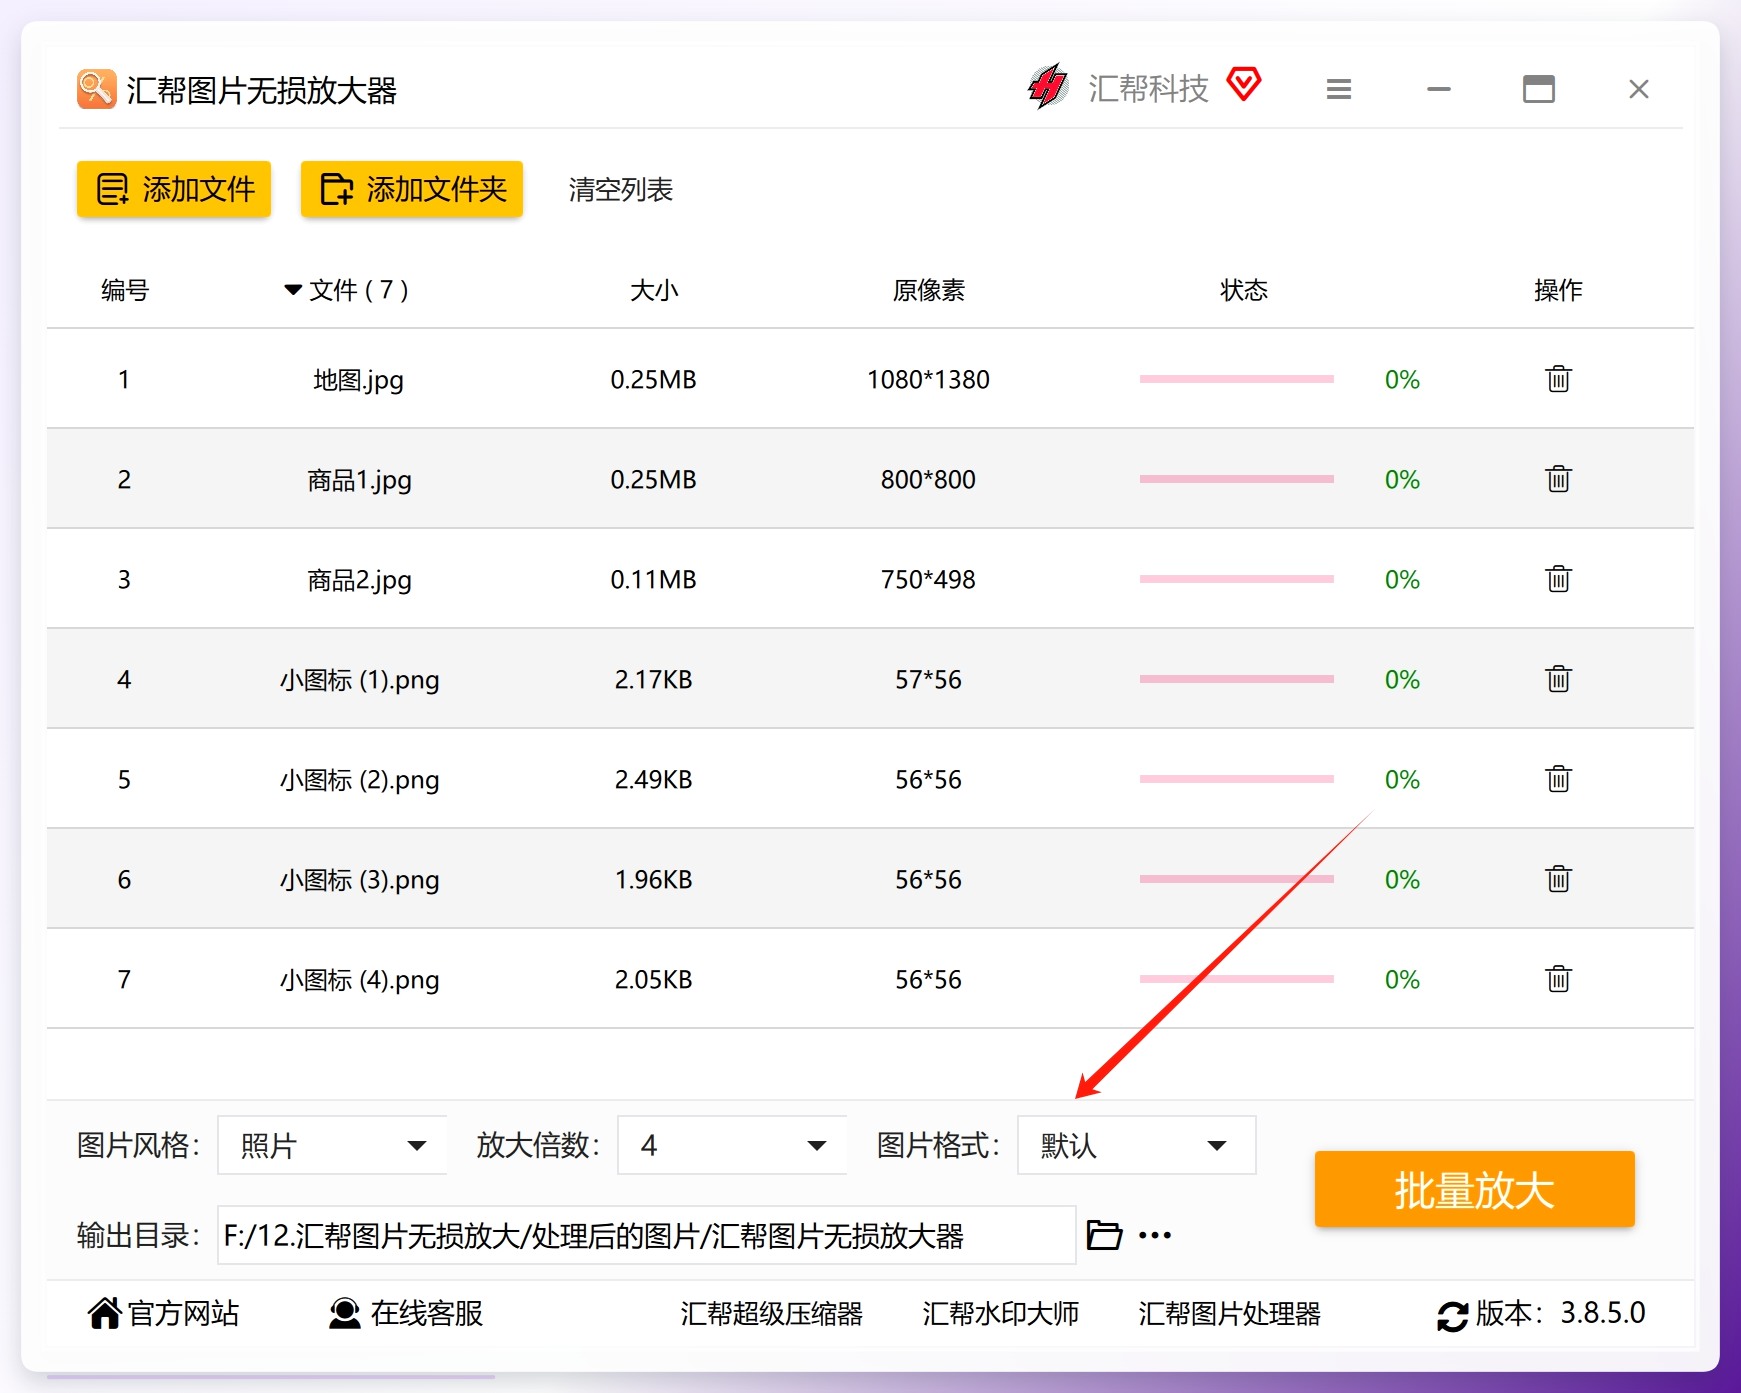Click the refresh version update icon
The width and height of the screenshot is (1741, 1393).
tap(1452, 1316)
